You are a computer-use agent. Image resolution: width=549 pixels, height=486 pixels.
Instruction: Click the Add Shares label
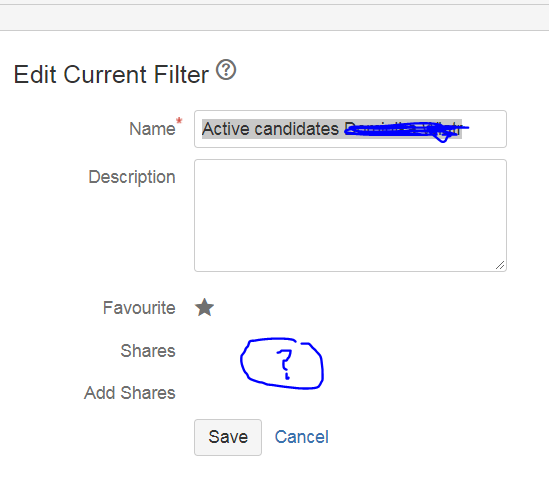(x=130, y=393)
